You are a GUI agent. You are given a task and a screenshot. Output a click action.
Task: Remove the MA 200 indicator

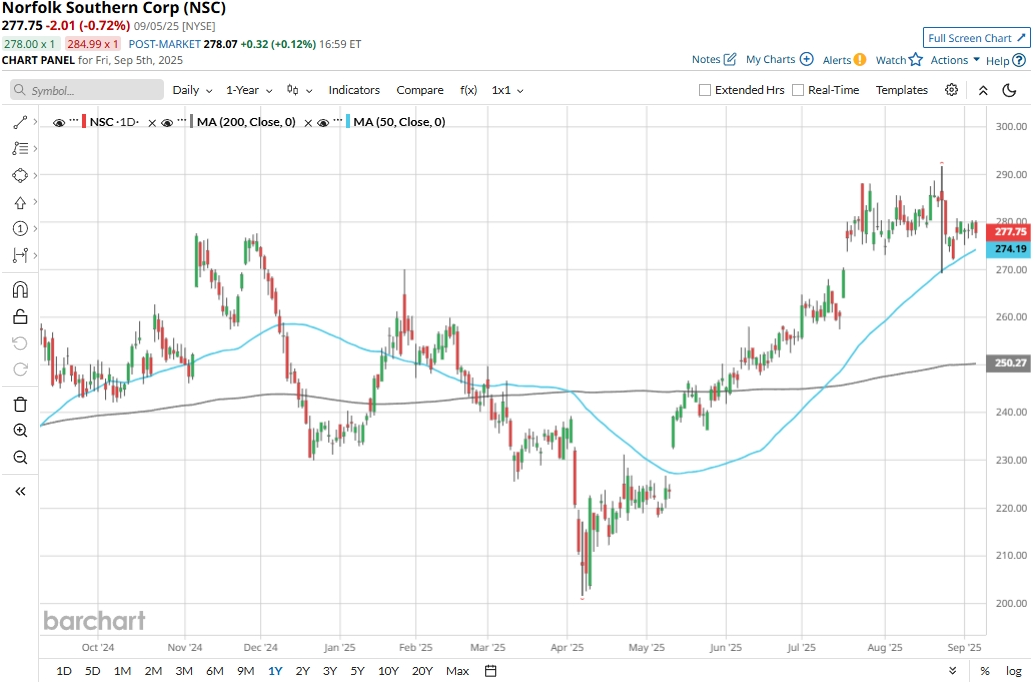(308, 123)
